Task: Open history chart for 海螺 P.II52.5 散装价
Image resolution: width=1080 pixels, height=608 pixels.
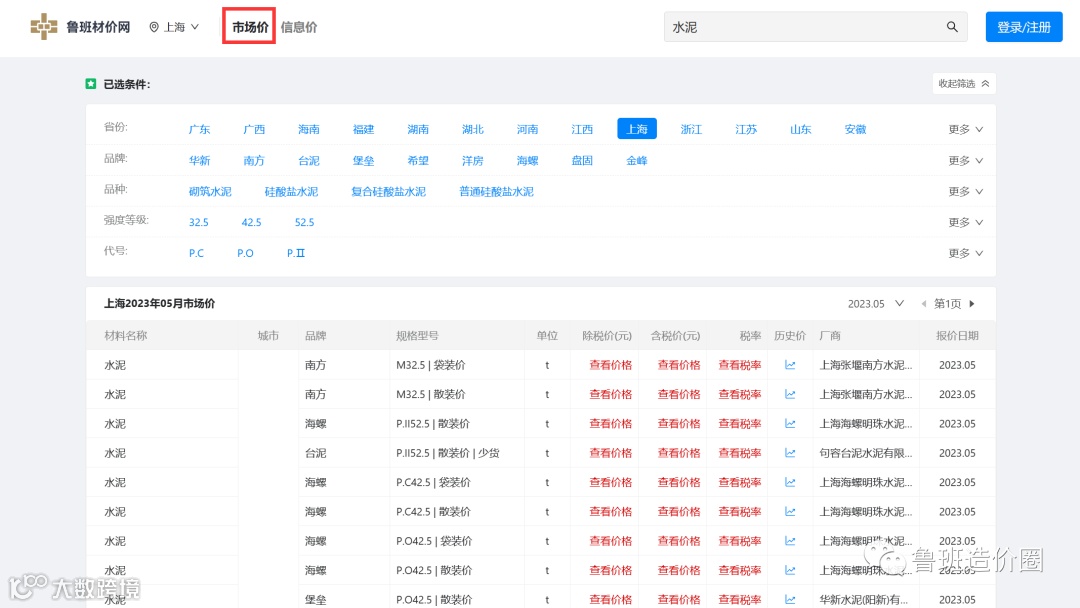Action: [790, 423]
